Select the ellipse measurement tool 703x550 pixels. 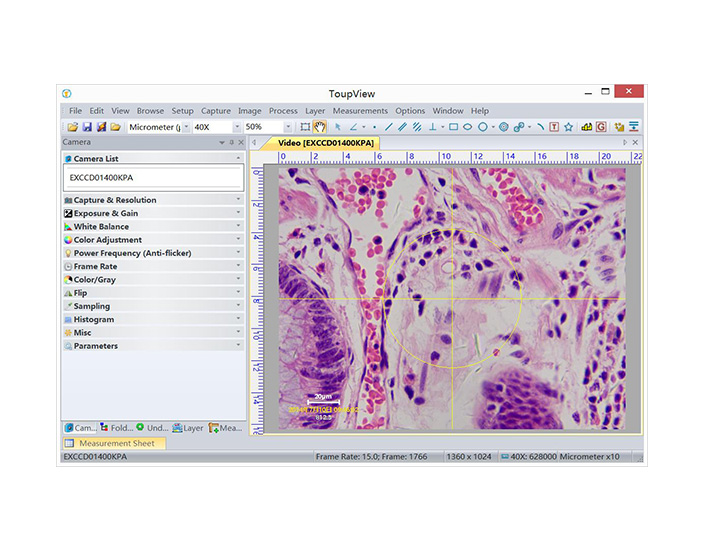(x=468, y=127)
